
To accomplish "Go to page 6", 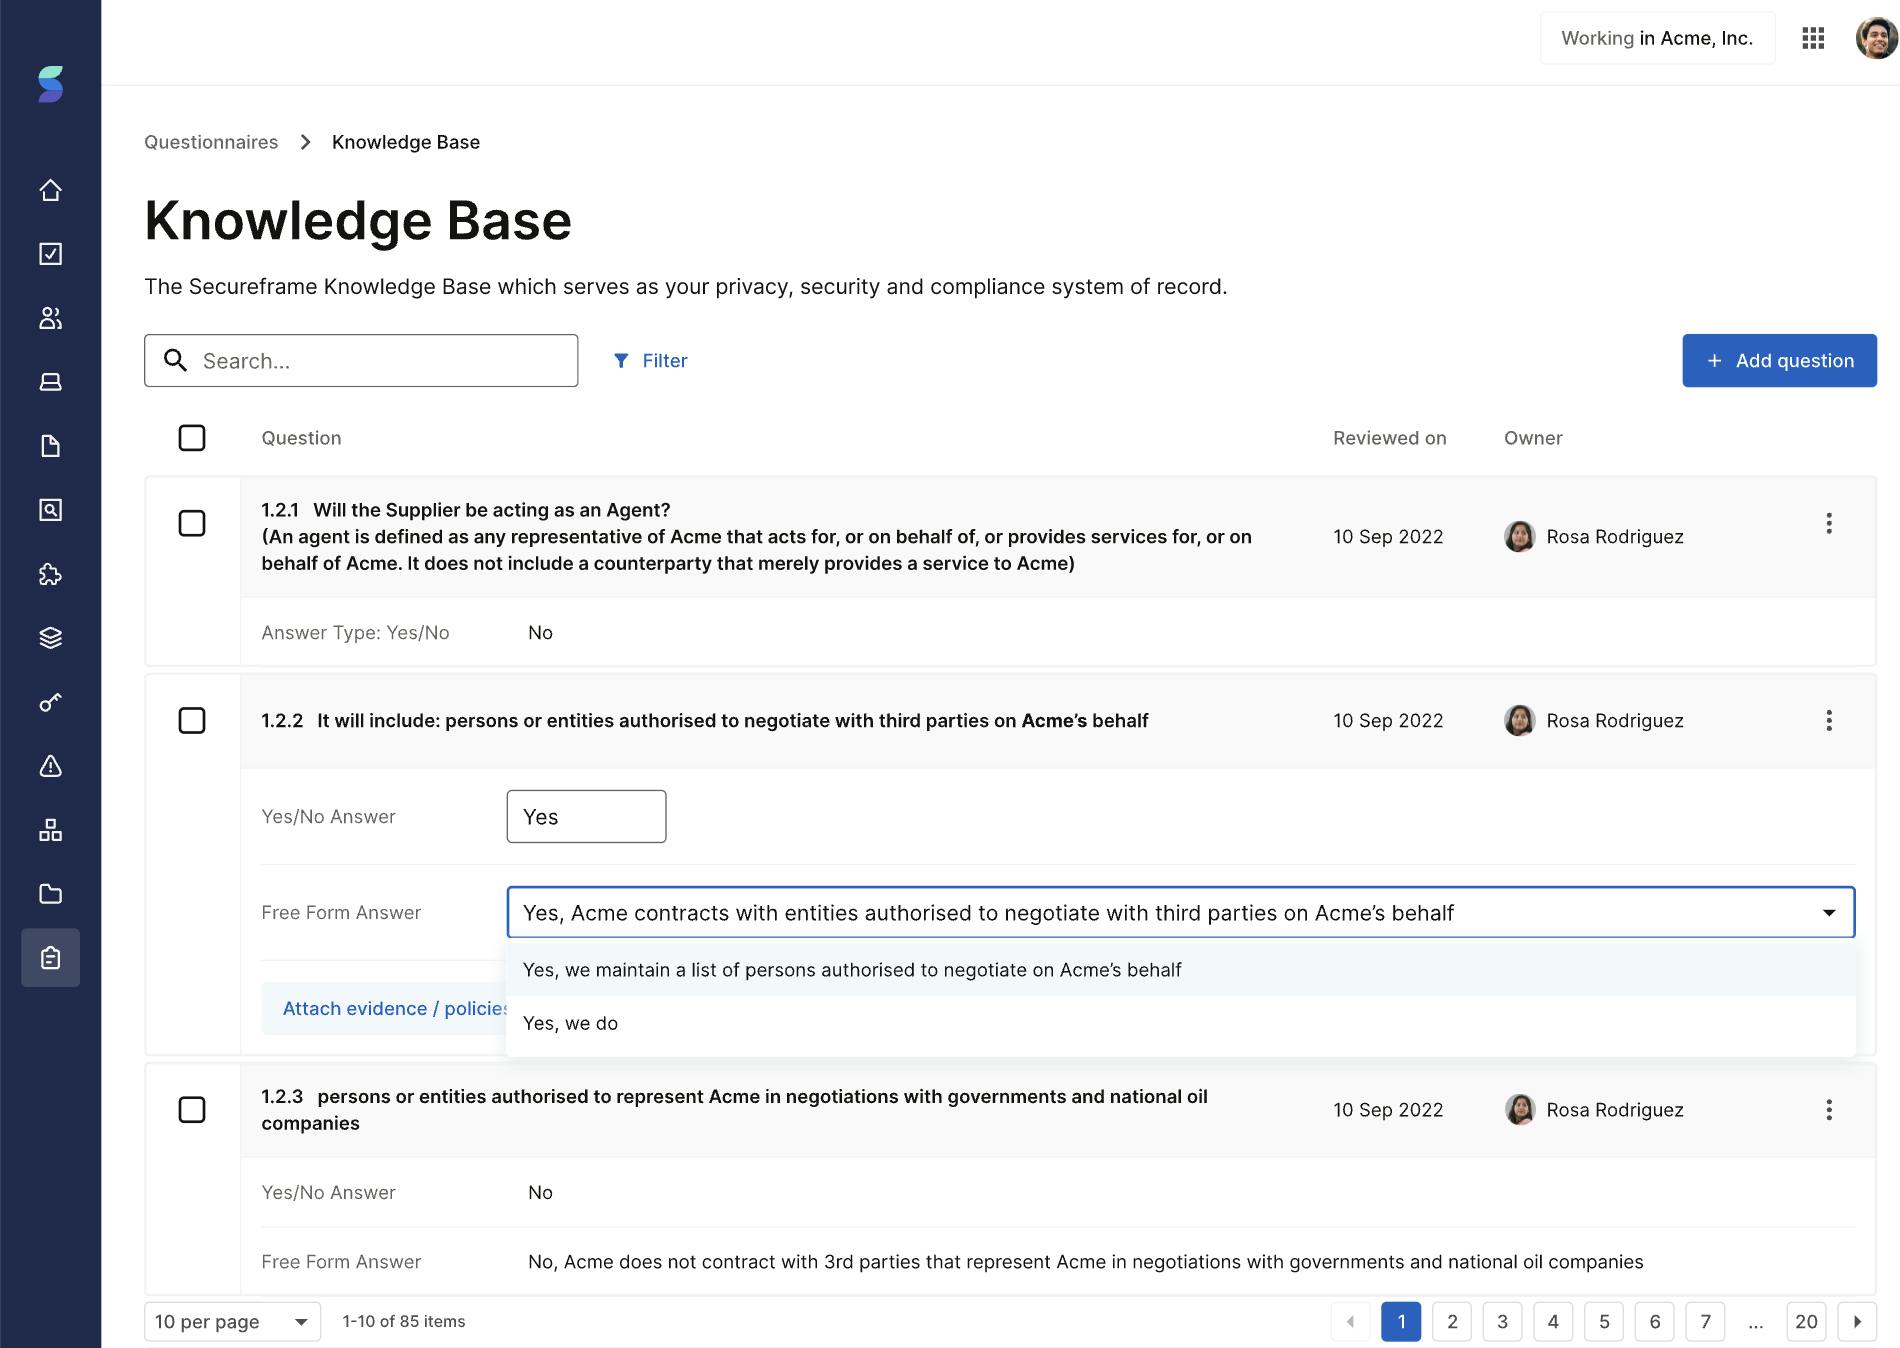I will coord(1654,1321).
